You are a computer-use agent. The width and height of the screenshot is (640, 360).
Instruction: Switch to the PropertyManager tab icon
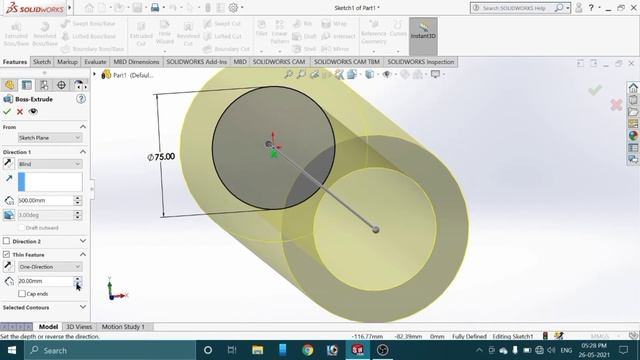(x=27, y=85)
